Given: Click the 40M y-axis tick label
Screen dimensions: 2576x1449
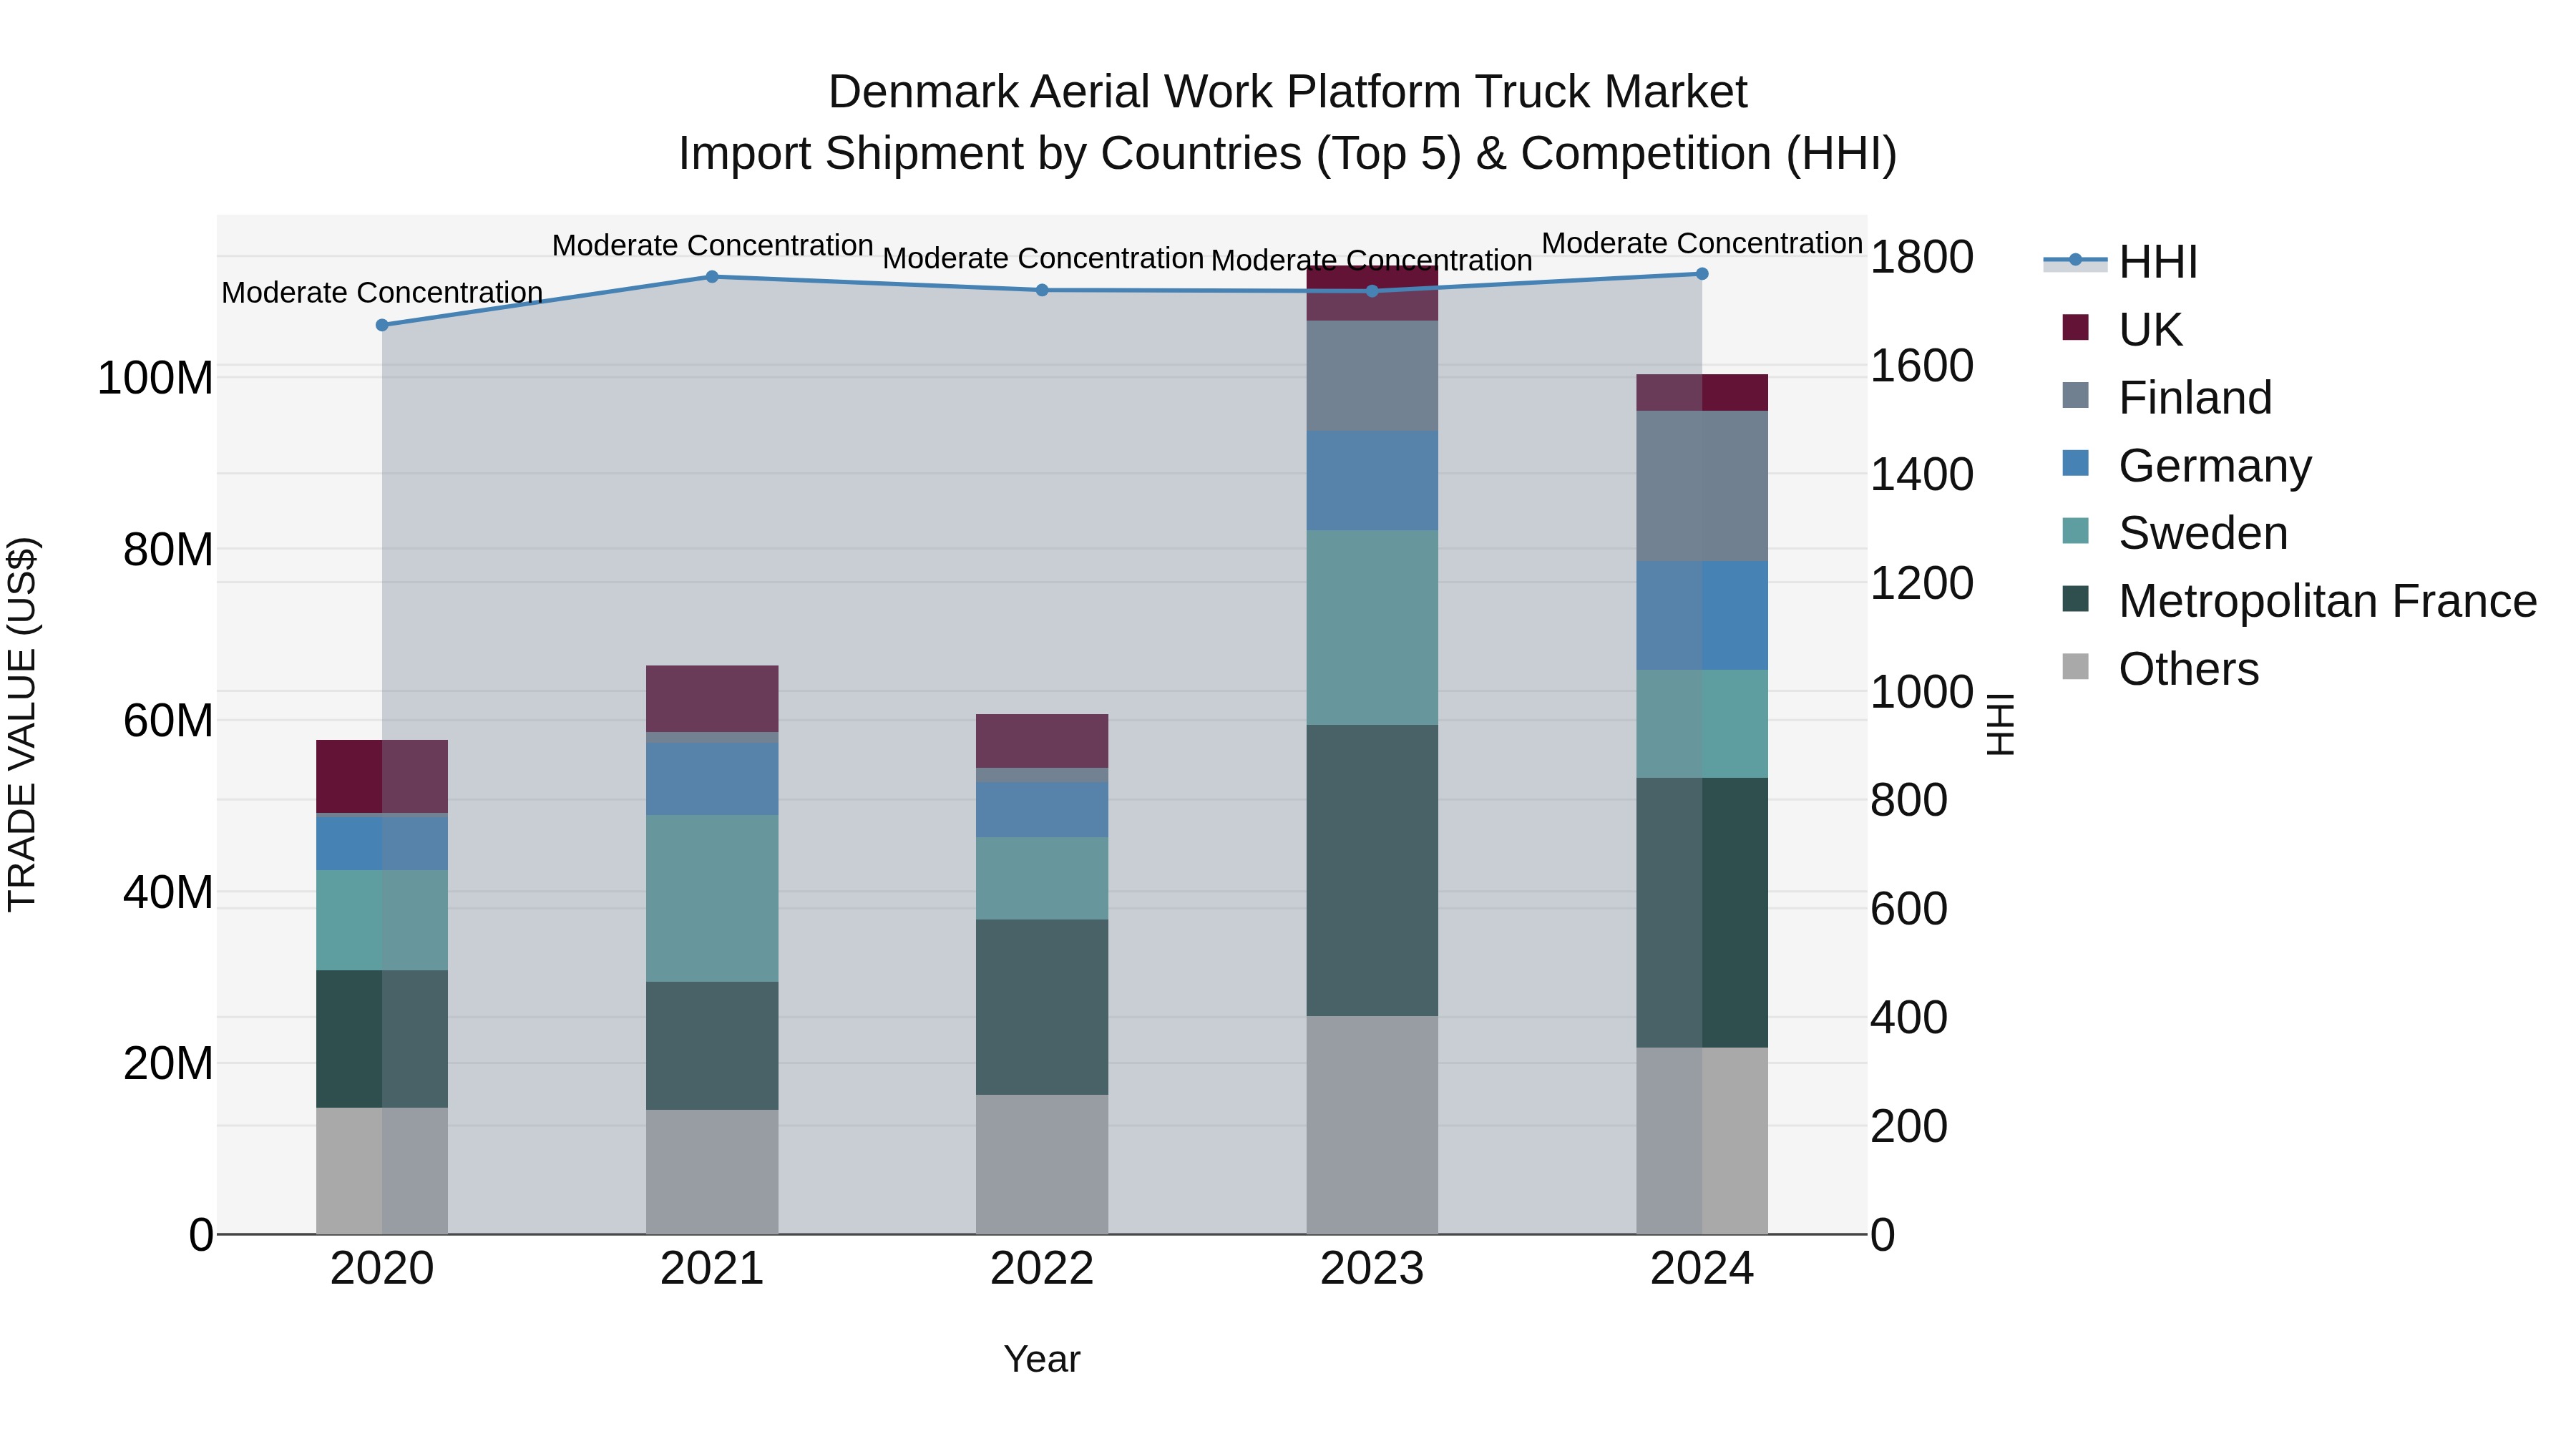Looking at the screenshot, I should click(x=168, y=892).
